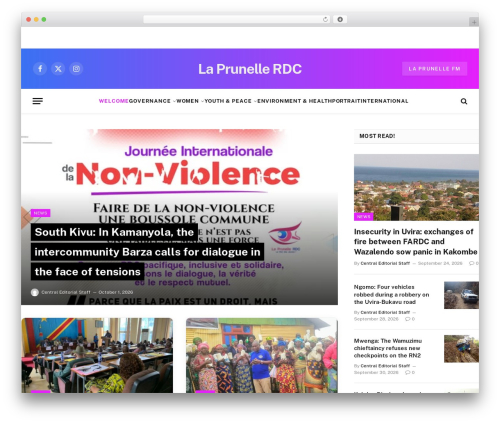
Task: Click comment icon on Ngomo article
Action: click(407, 319)
